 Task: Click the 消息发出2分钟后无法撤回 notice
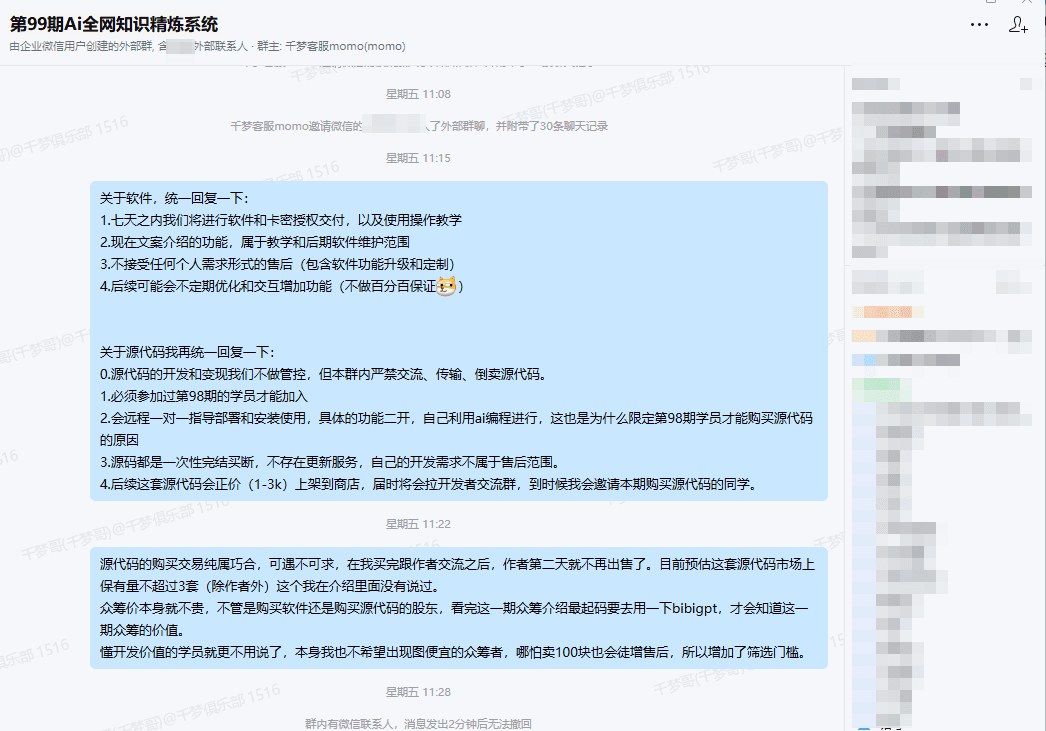tap(418, 723)
